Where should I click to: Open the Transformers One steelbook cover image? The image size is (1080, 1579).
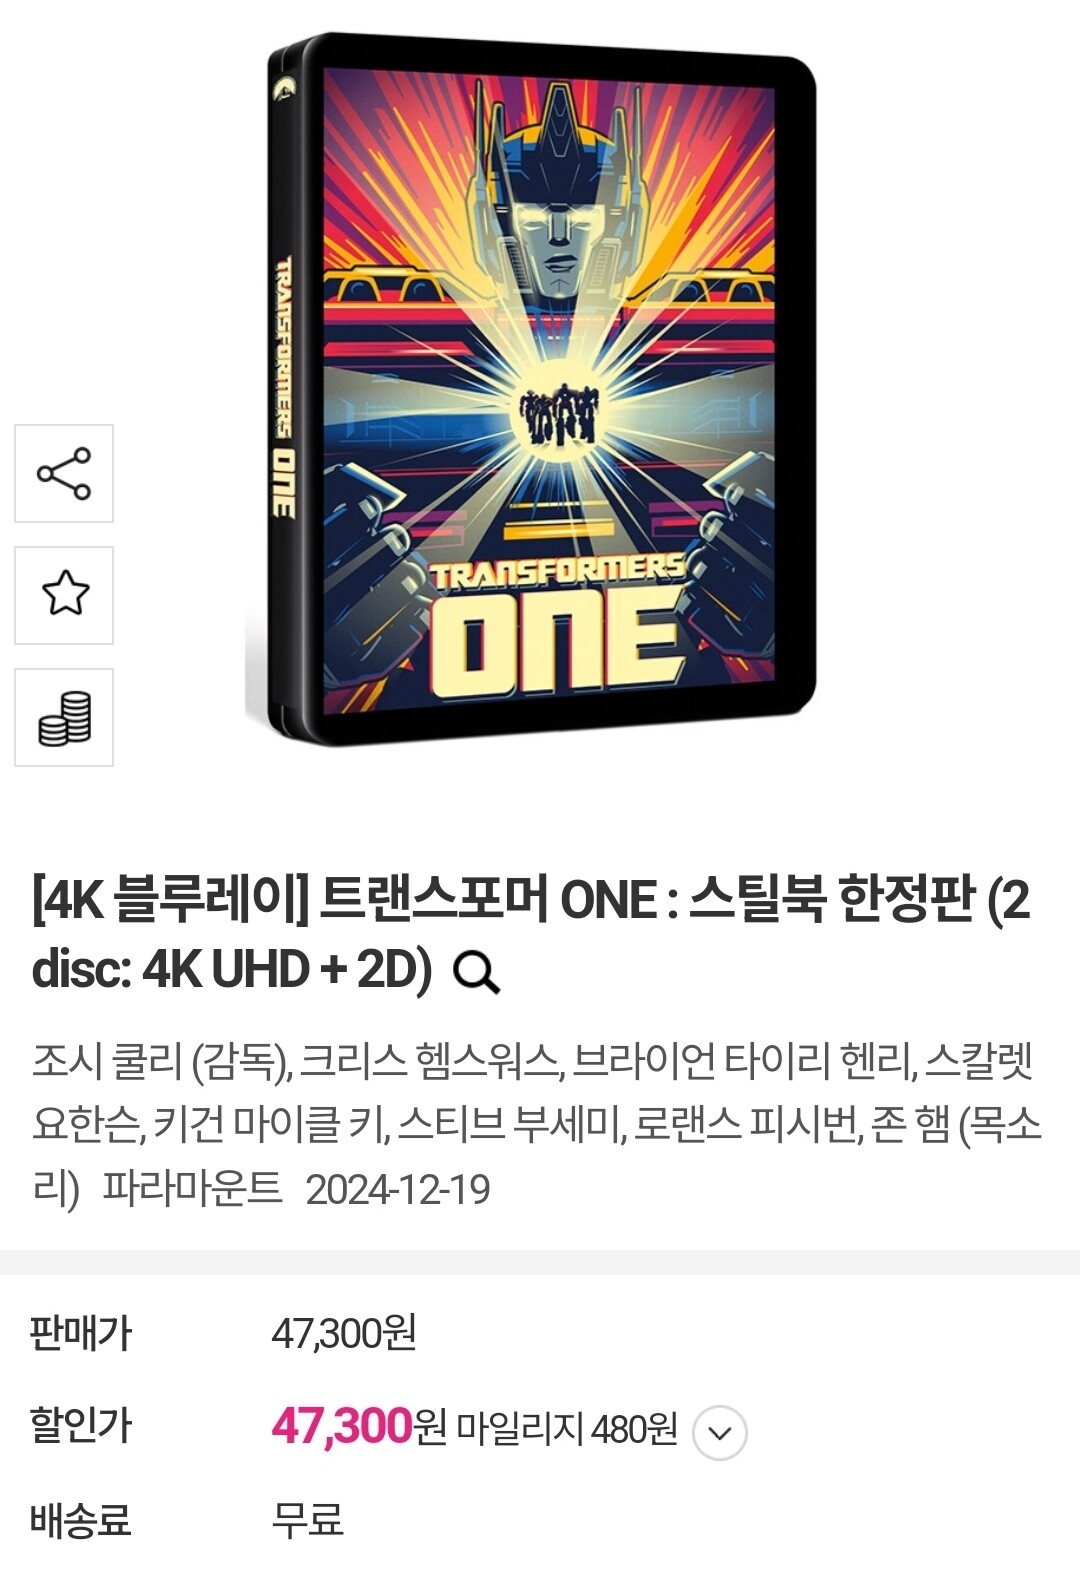click(531, 389)
